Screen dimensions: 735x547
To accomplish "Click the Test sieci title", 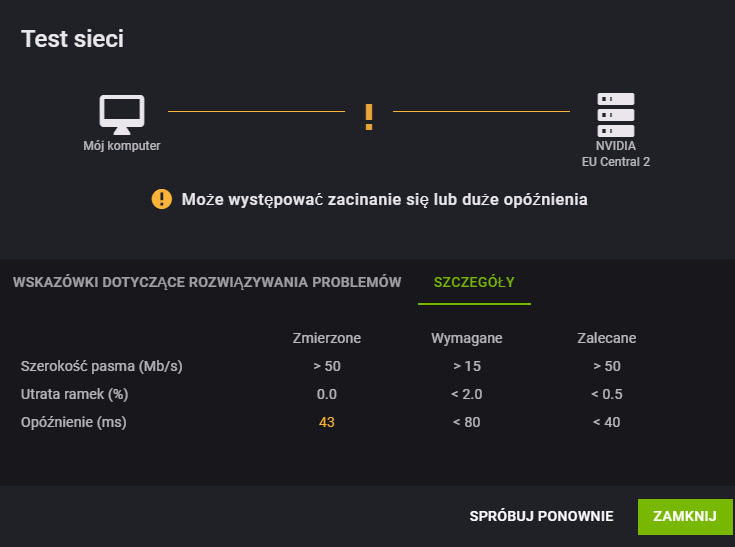I will tap(73, 39).
